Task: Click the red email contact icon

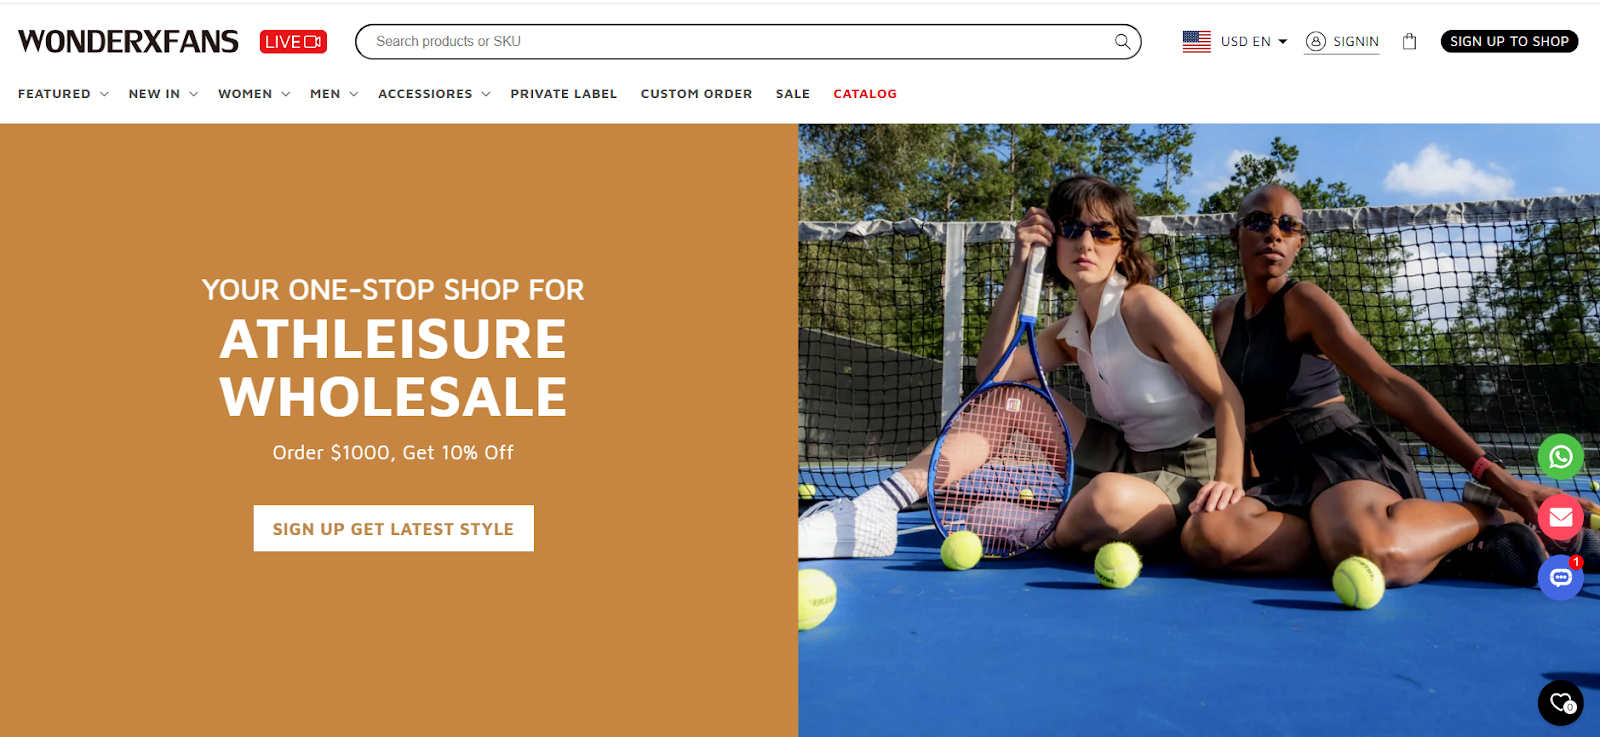Action: tap(1560, 517)
